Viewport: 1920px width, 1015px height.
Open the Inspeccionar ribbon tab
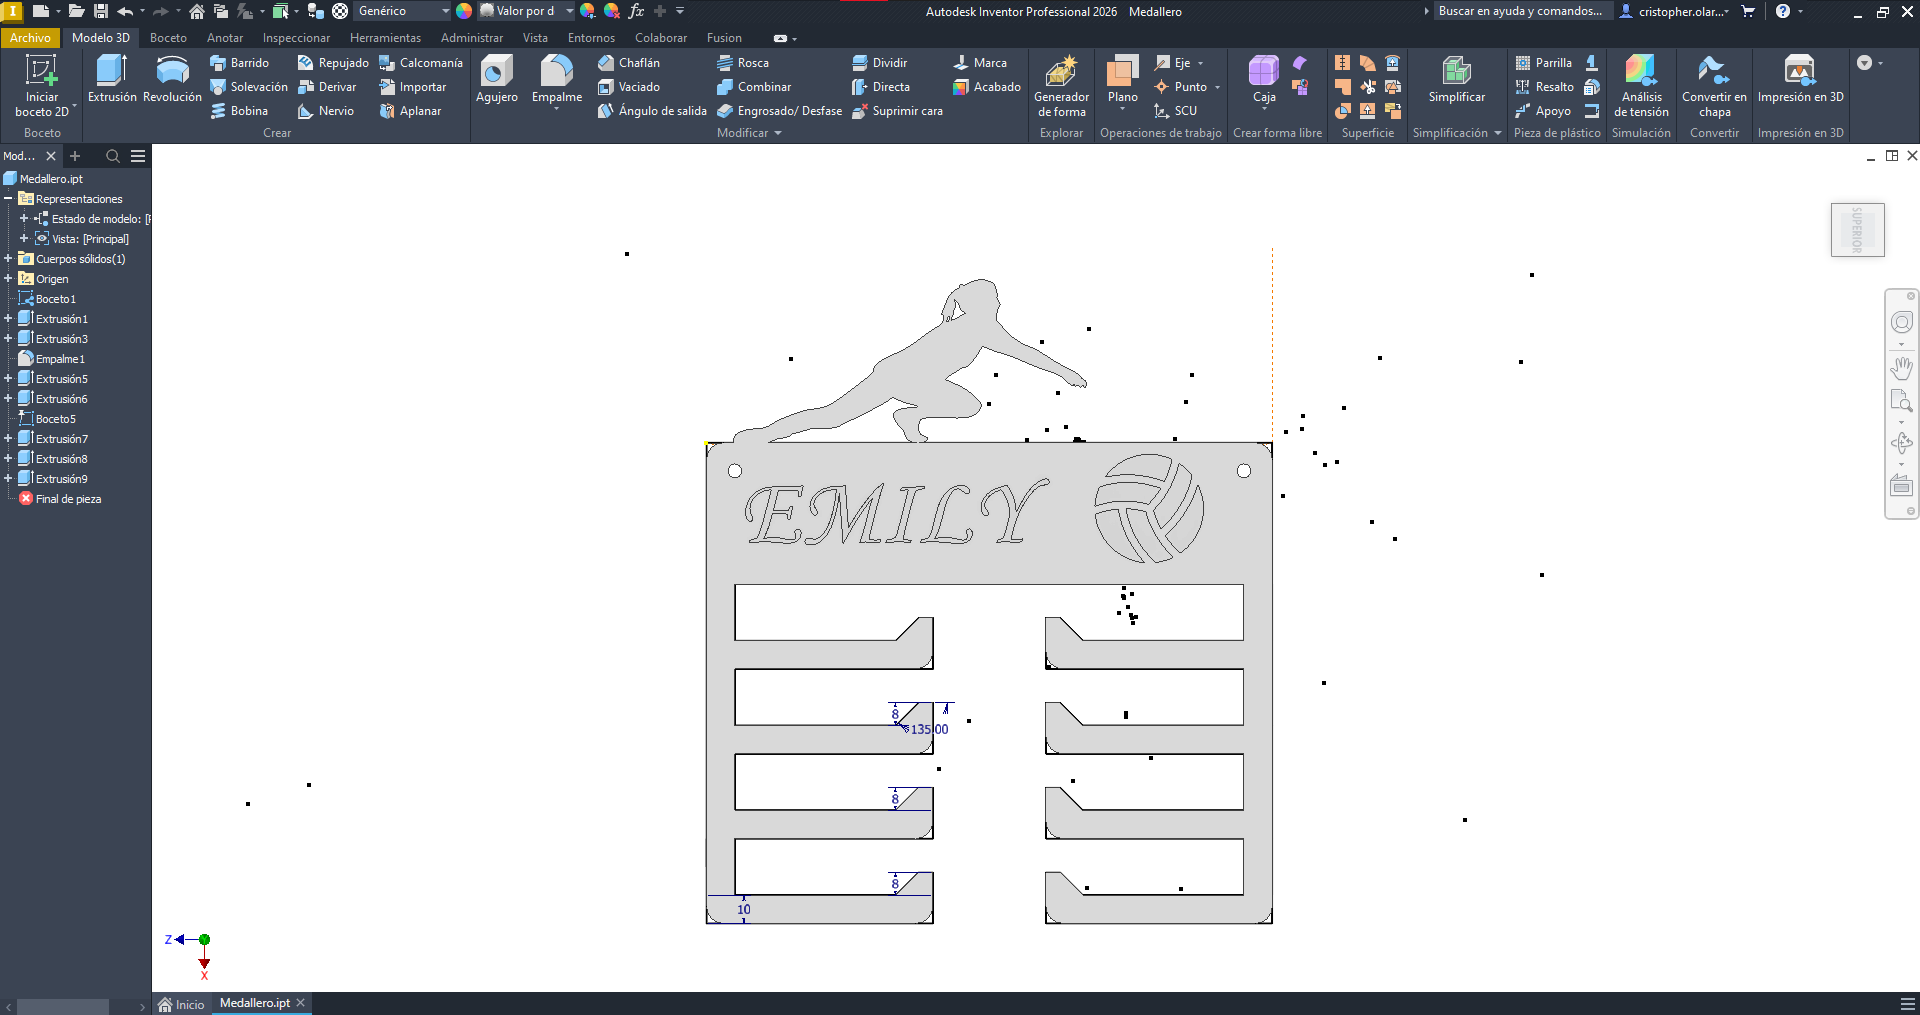(296, 38)
